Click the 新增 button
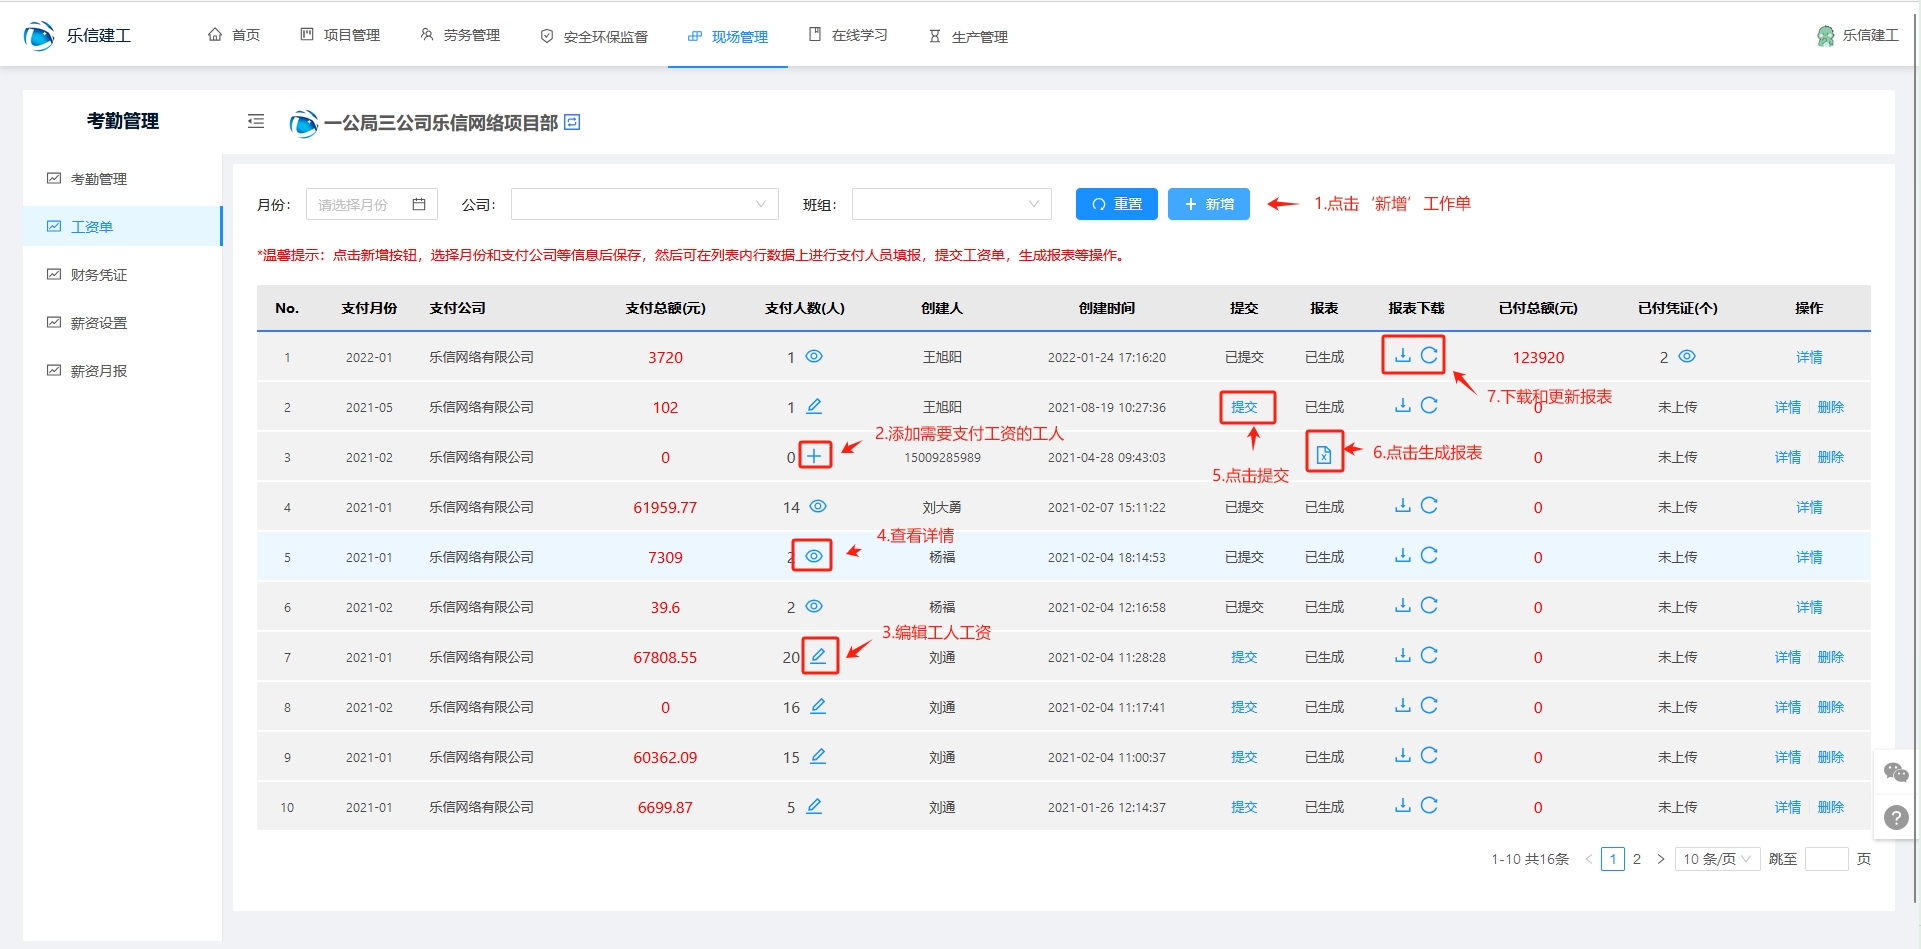Viewport: 1921px width, 949px height. click(1208, 204)
